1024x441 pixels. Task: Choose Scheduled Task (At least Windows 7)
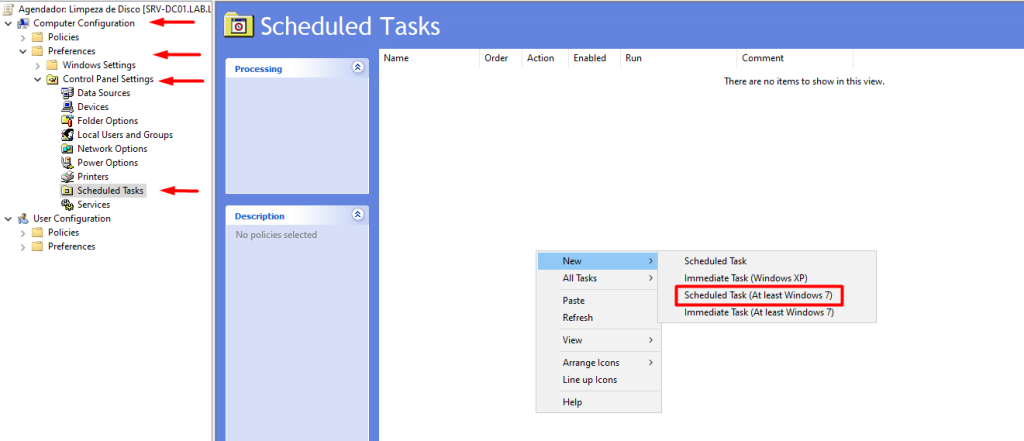[758, 296]
